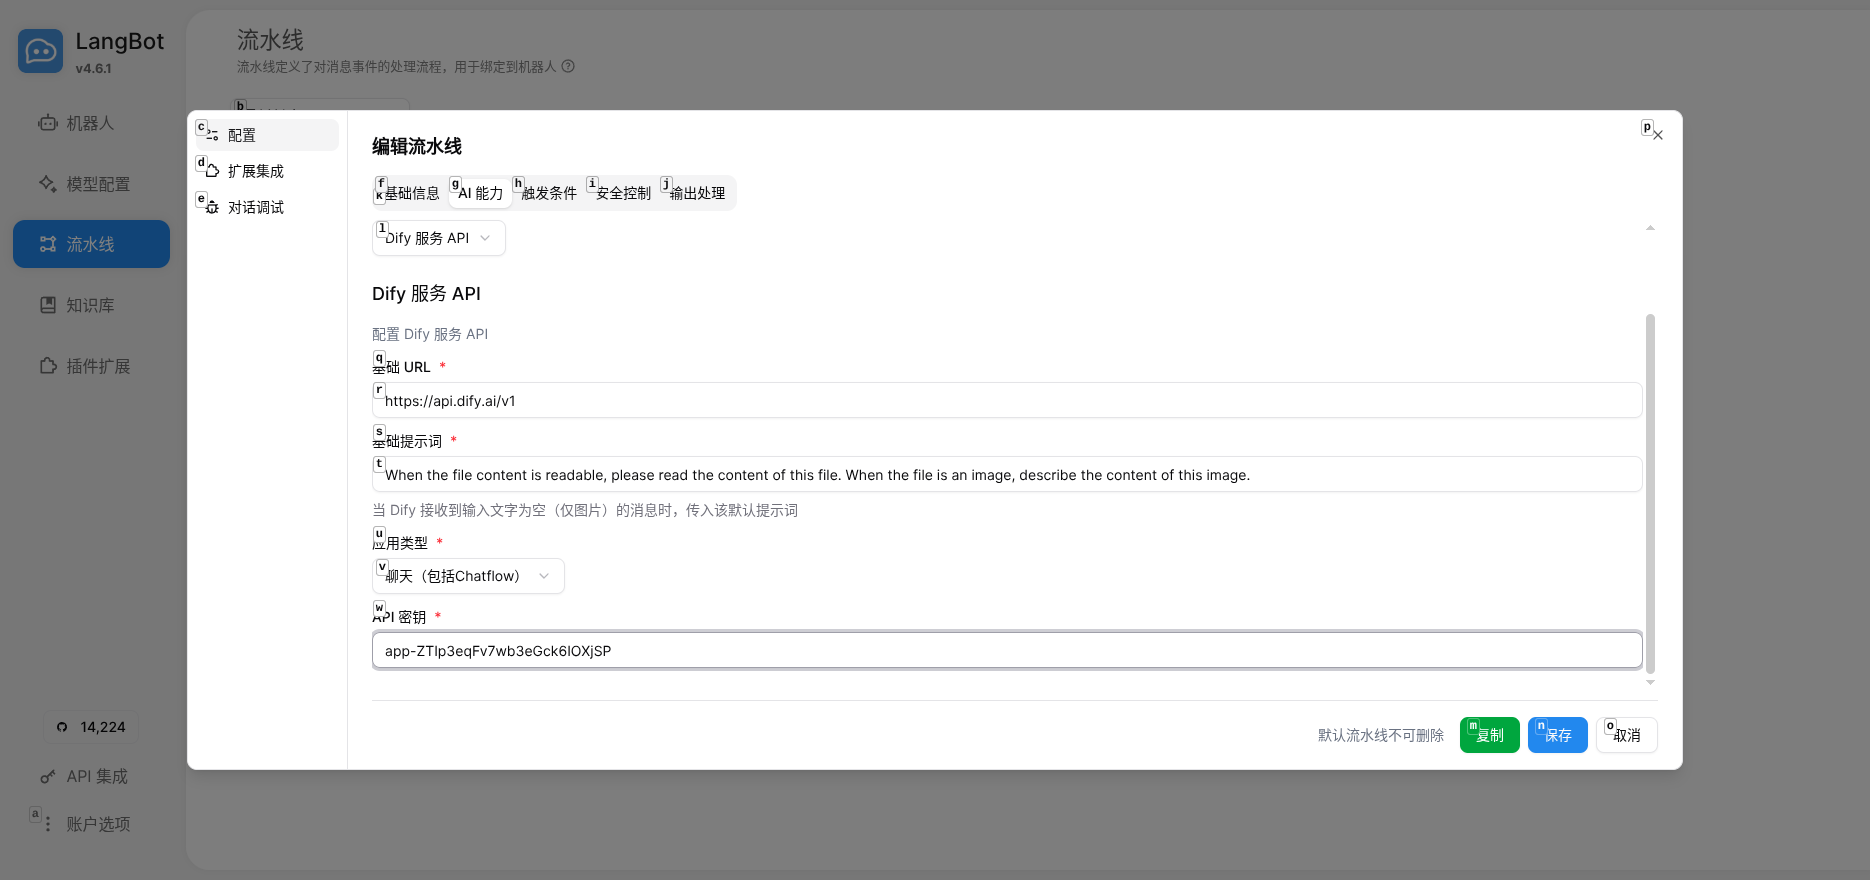Open the API 集成 section

(x=96, y=776)
